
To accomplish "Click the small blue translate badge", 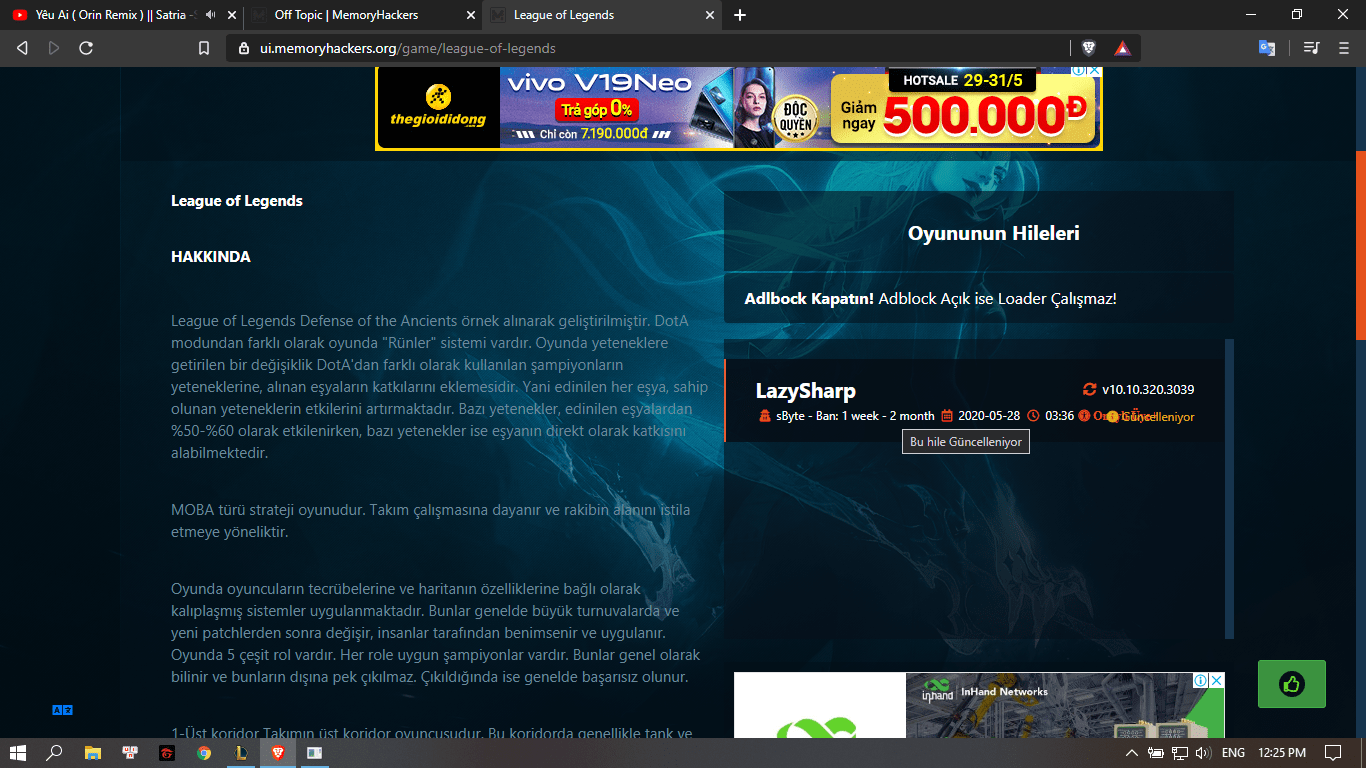I will (x=62, y=710).
